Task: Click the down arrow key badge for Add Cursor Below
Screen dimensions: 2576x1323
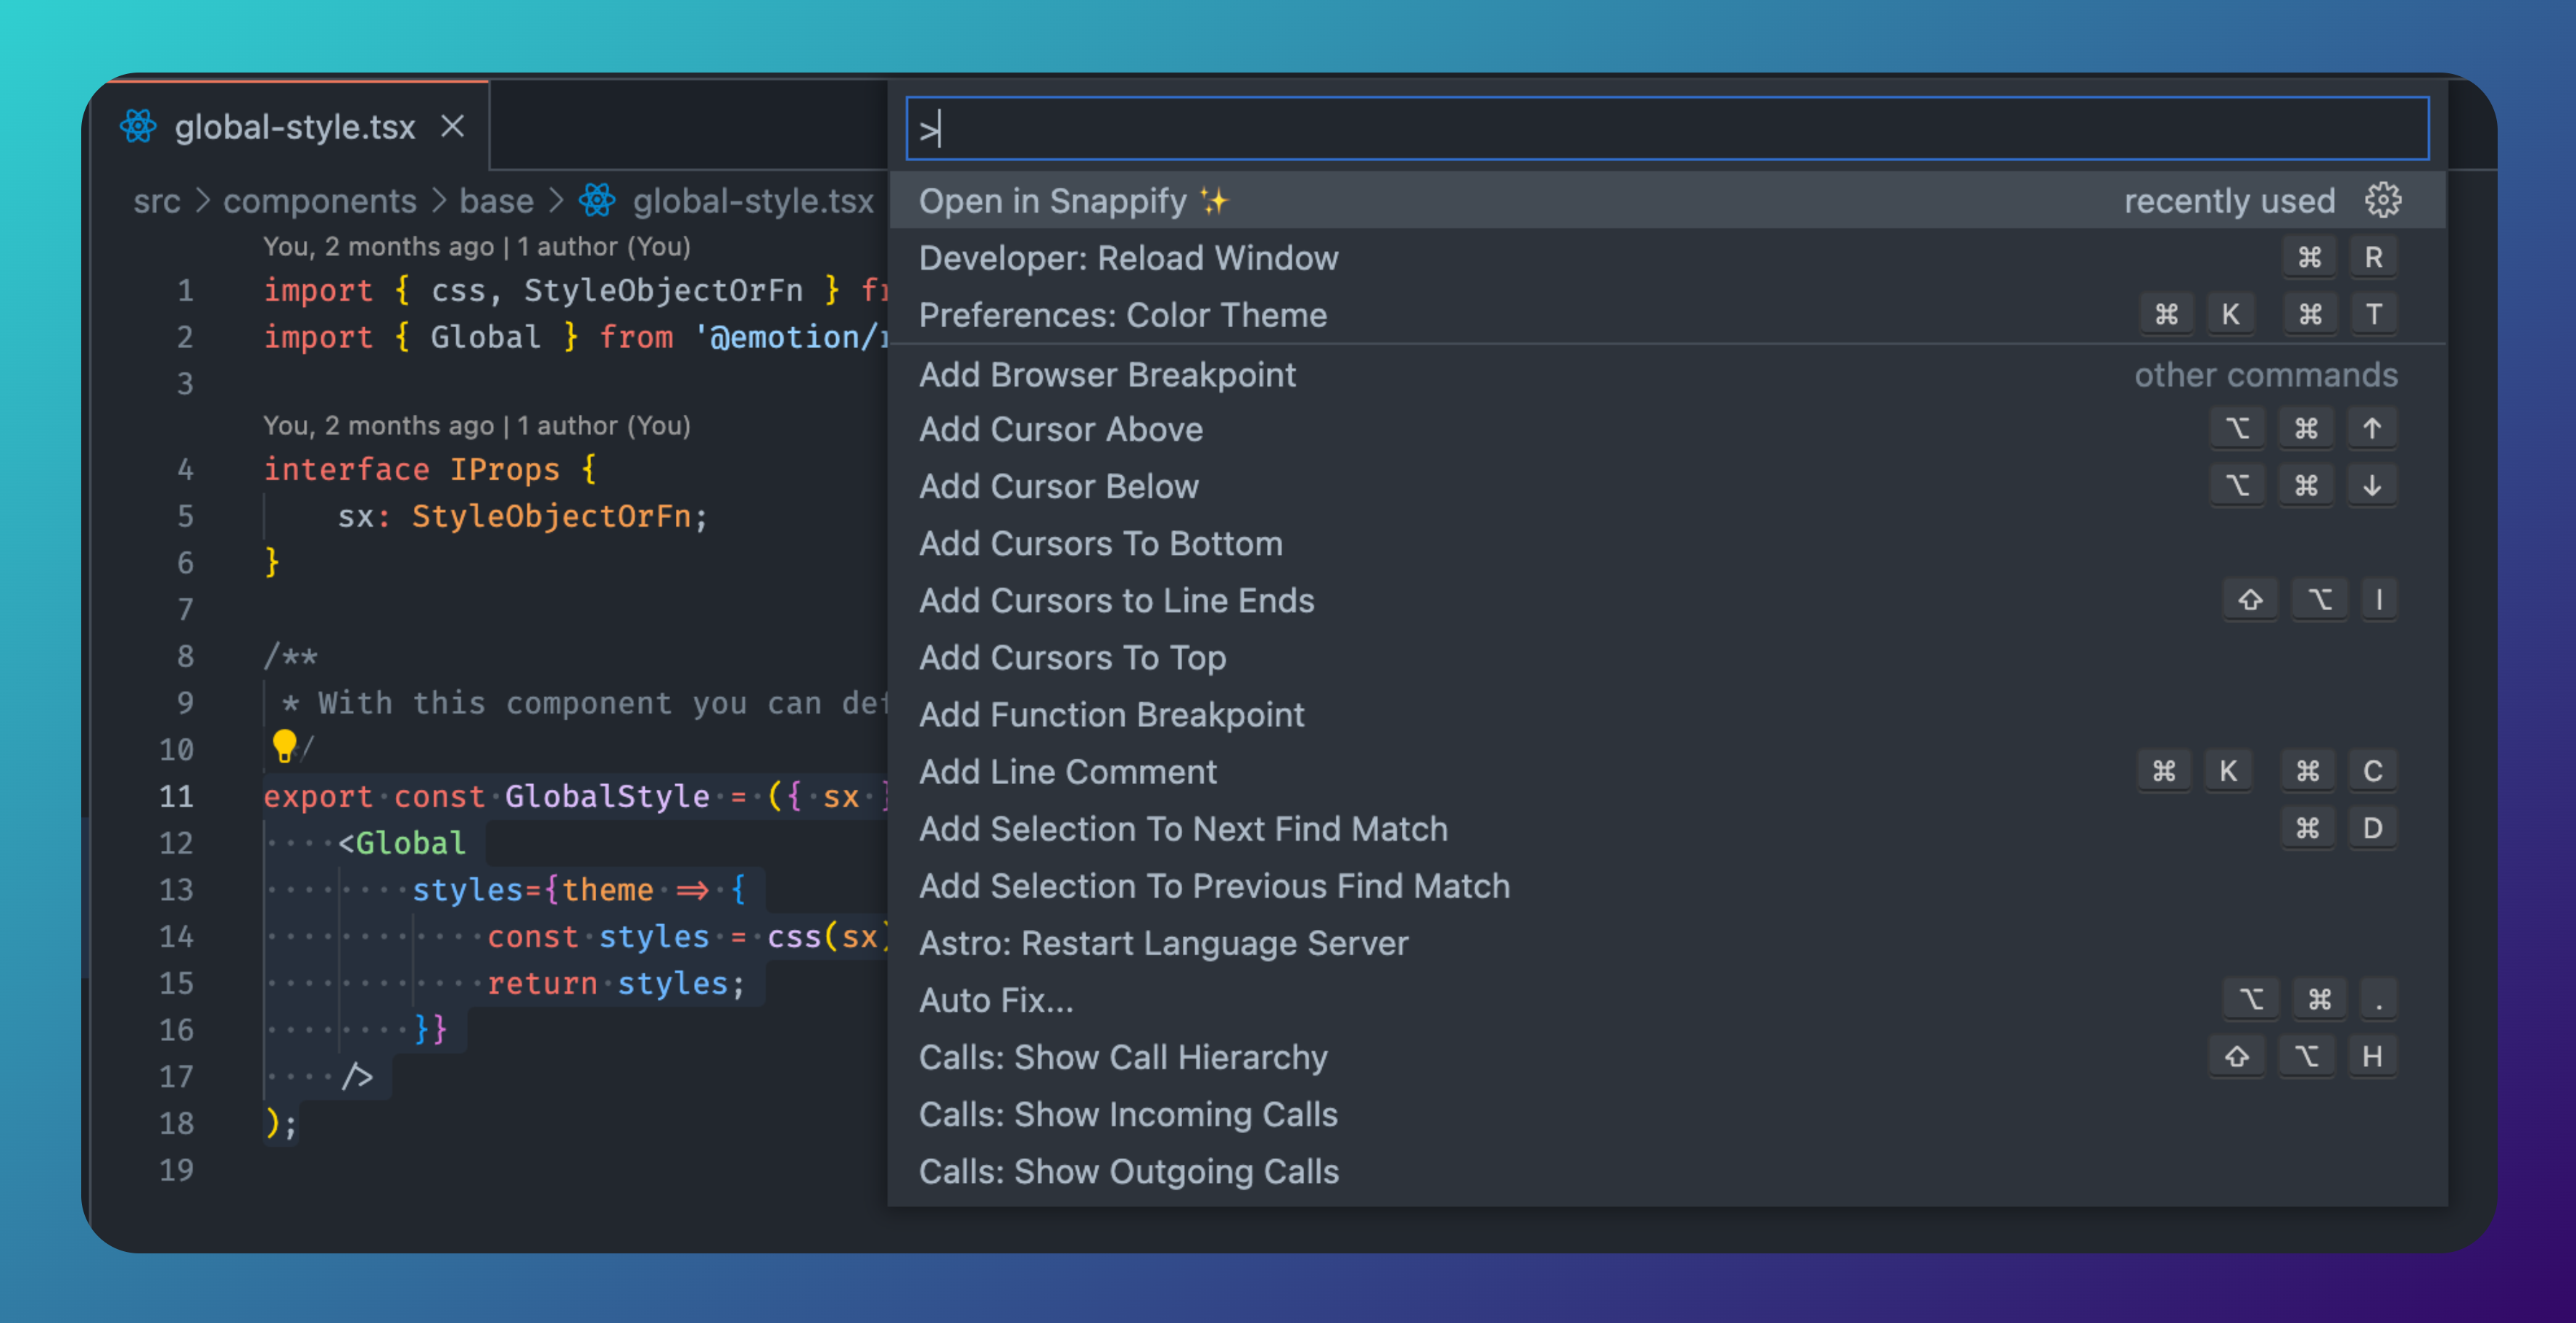Action: [2371, 486]
